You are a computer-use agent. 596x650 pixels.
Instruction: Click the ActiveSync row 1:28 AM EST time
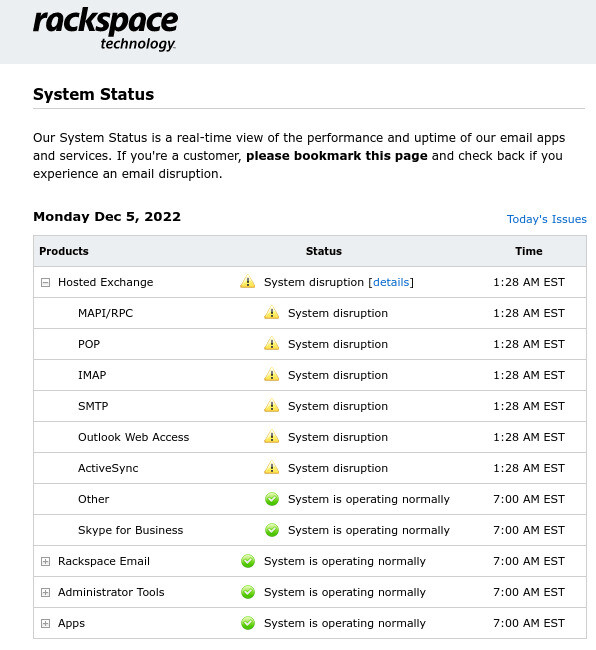tap(528, 468)
